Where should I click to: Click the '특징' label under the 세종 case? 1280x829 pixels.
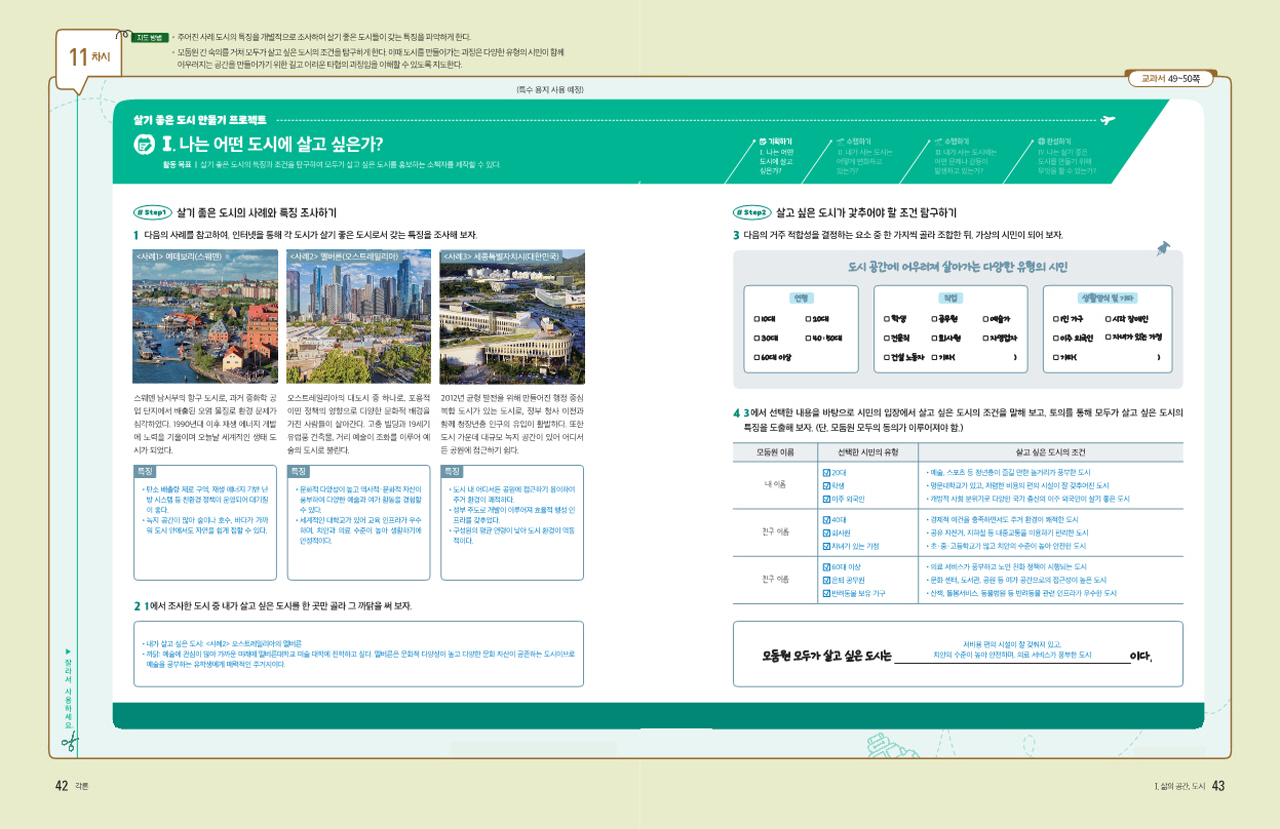pos(453,470)
